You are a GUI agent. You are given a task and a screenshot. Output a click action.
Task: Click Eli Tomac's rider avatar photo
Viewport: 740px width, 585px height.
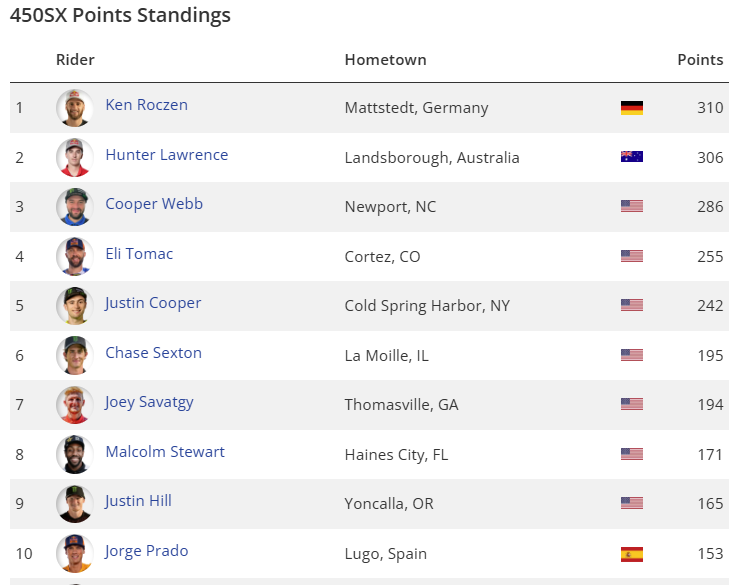74,256
